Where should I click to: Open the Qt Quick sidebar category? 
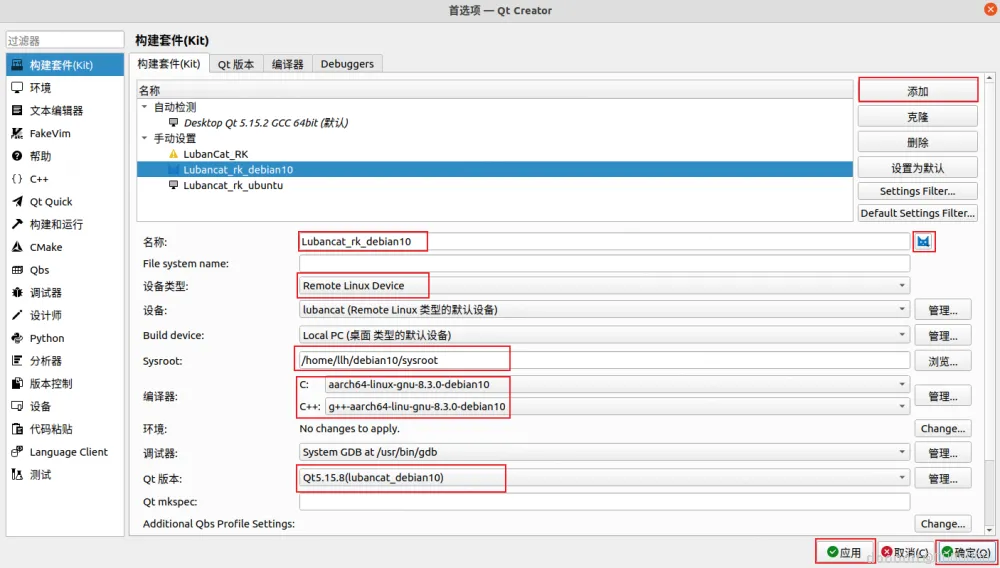pyautogui.click(x=65, y=201)
